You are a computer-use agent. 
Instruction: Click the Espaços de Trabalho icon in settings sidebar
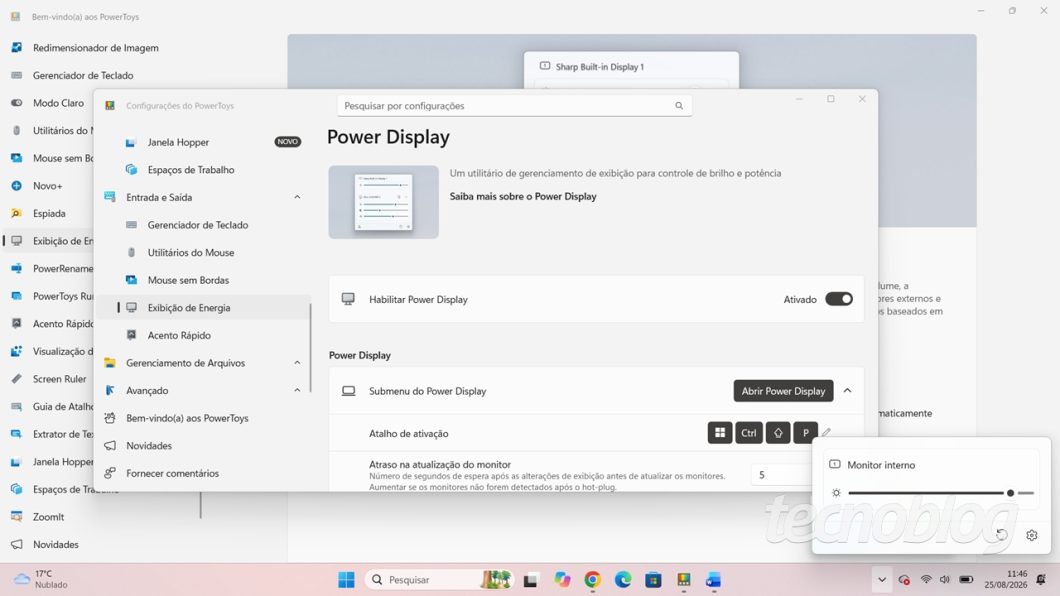pos(131,170)
